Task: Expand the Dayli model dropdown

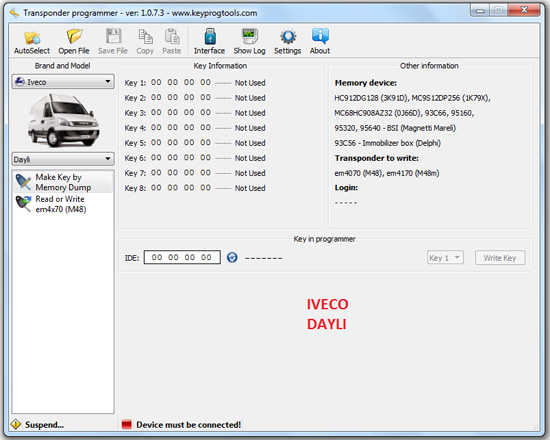Action: [x=63, y=159]
